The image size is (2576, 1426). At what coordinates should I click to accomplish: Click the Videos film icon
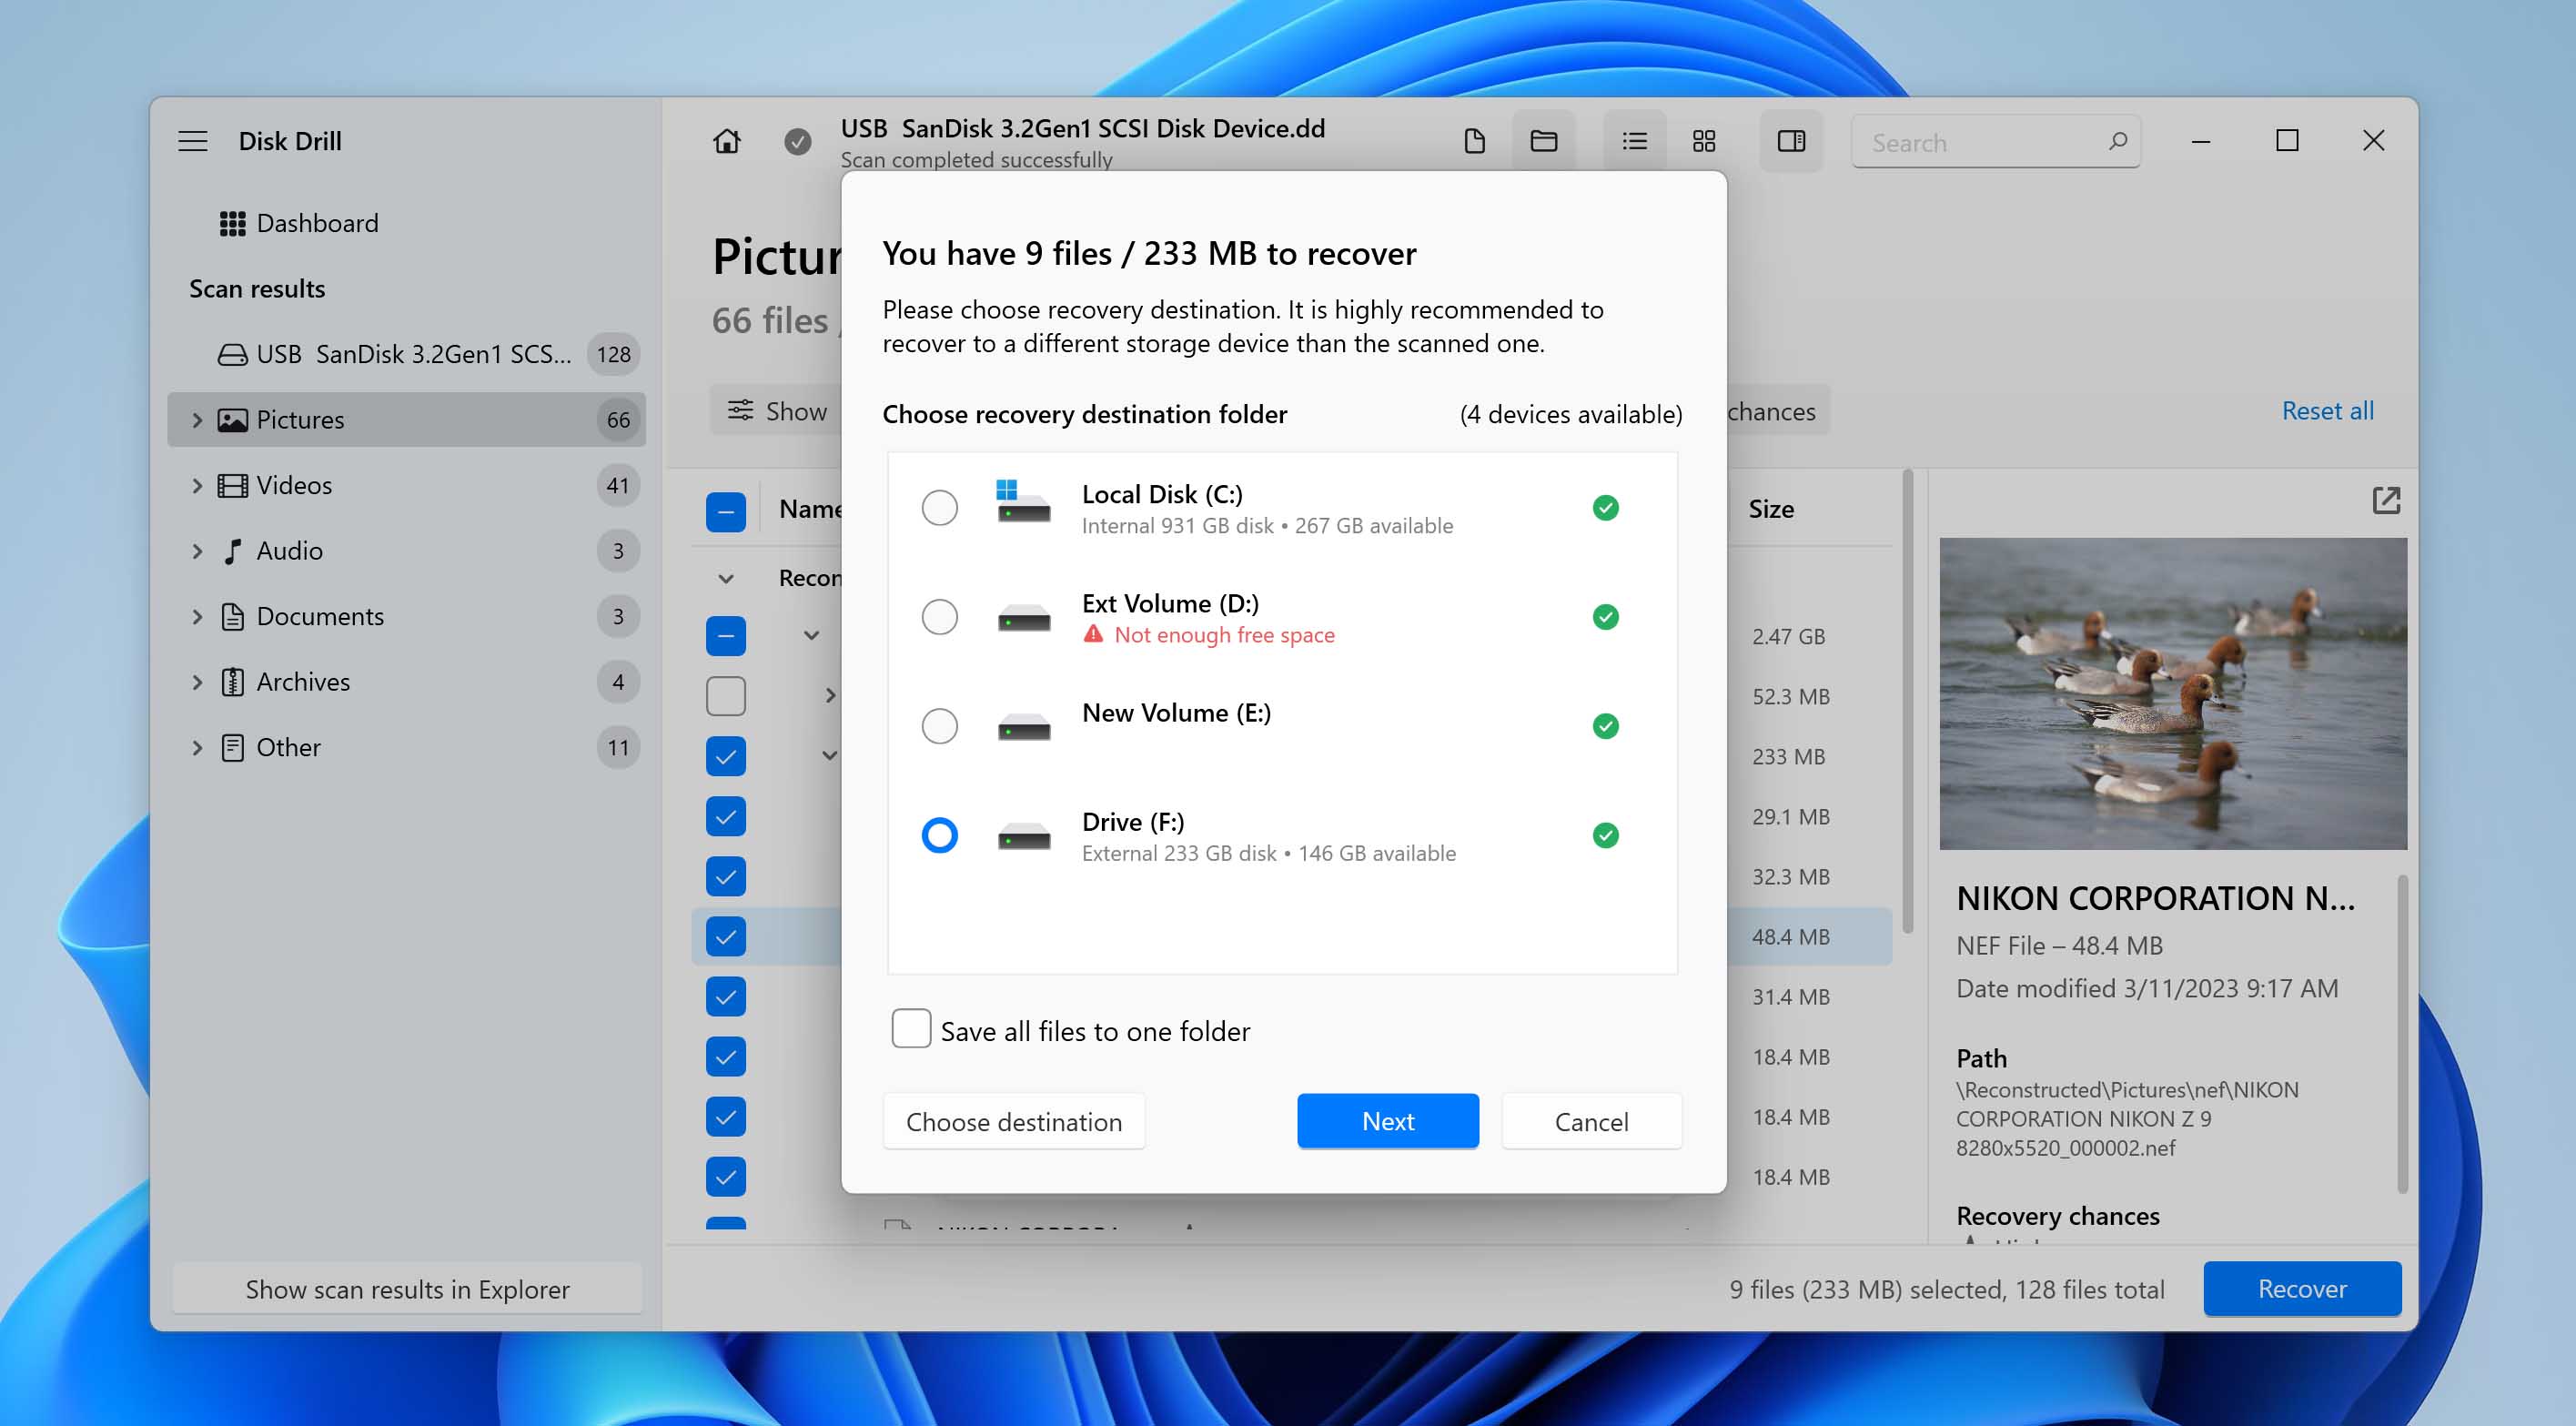coord(232,486)
